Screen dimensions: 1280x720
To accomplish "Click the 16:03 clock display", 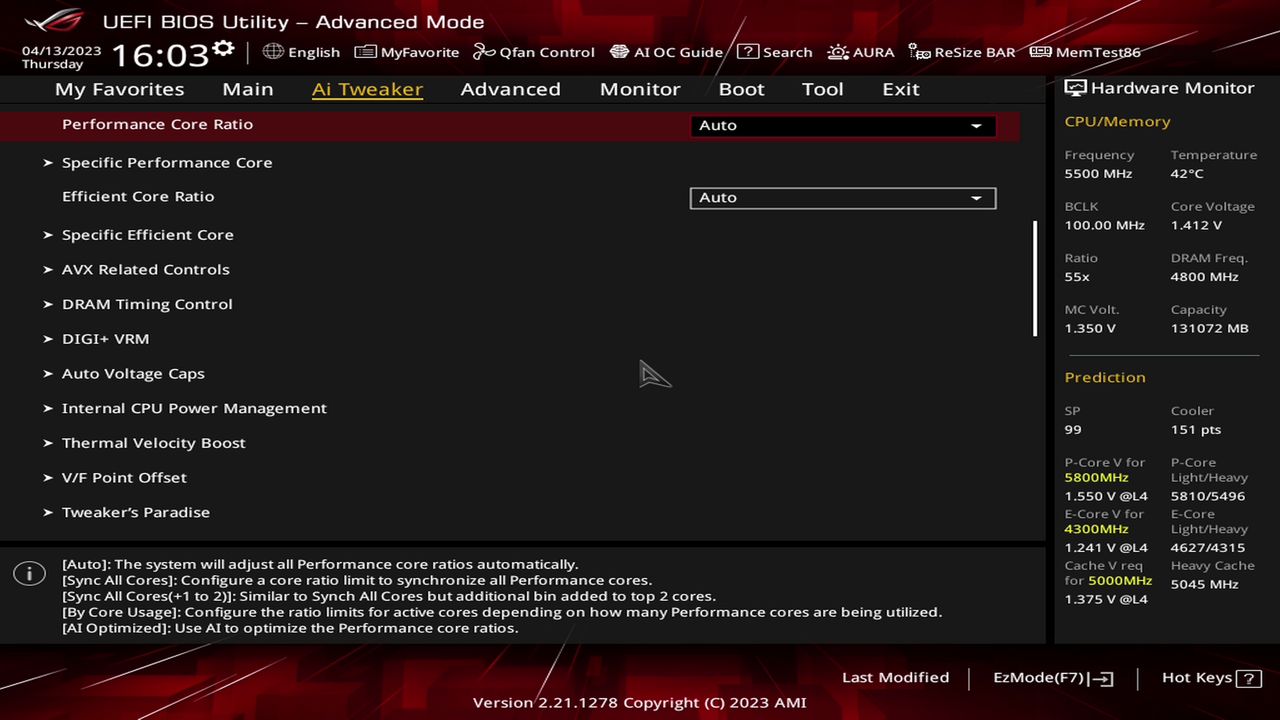I will (160, 54).
